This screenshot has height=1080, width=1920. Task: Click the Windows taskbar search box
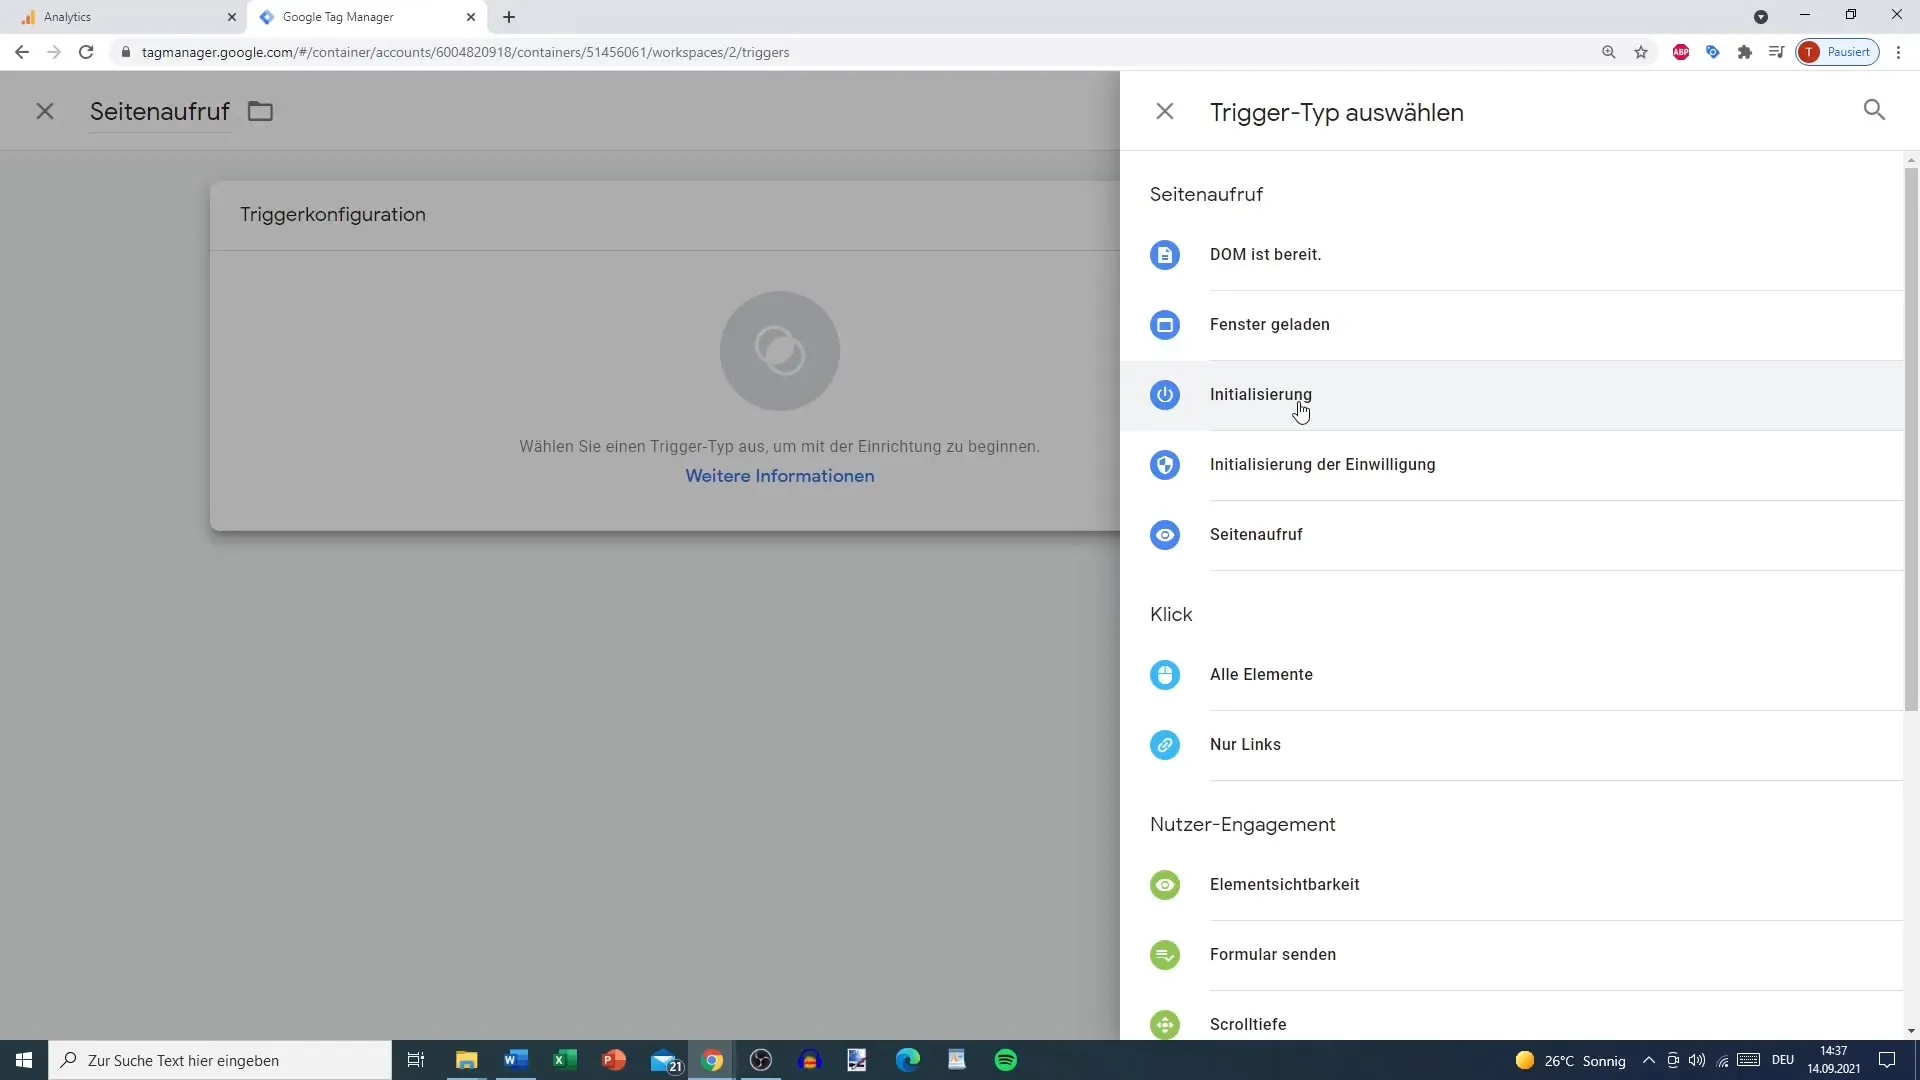click(x=220, y=1060)
